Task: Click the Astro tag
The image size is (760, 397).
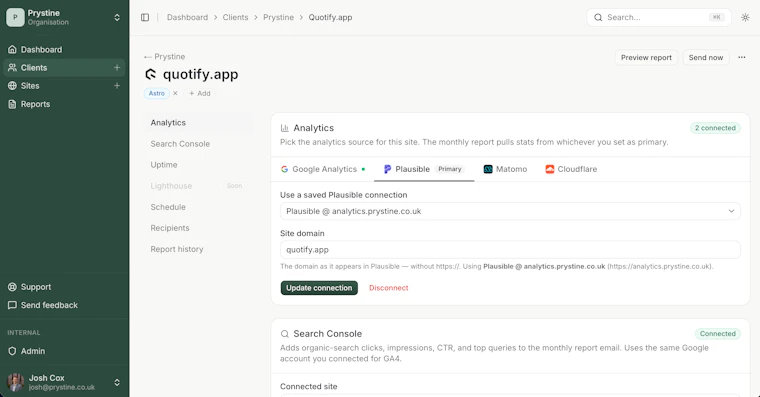Action: tap(157, 94)
